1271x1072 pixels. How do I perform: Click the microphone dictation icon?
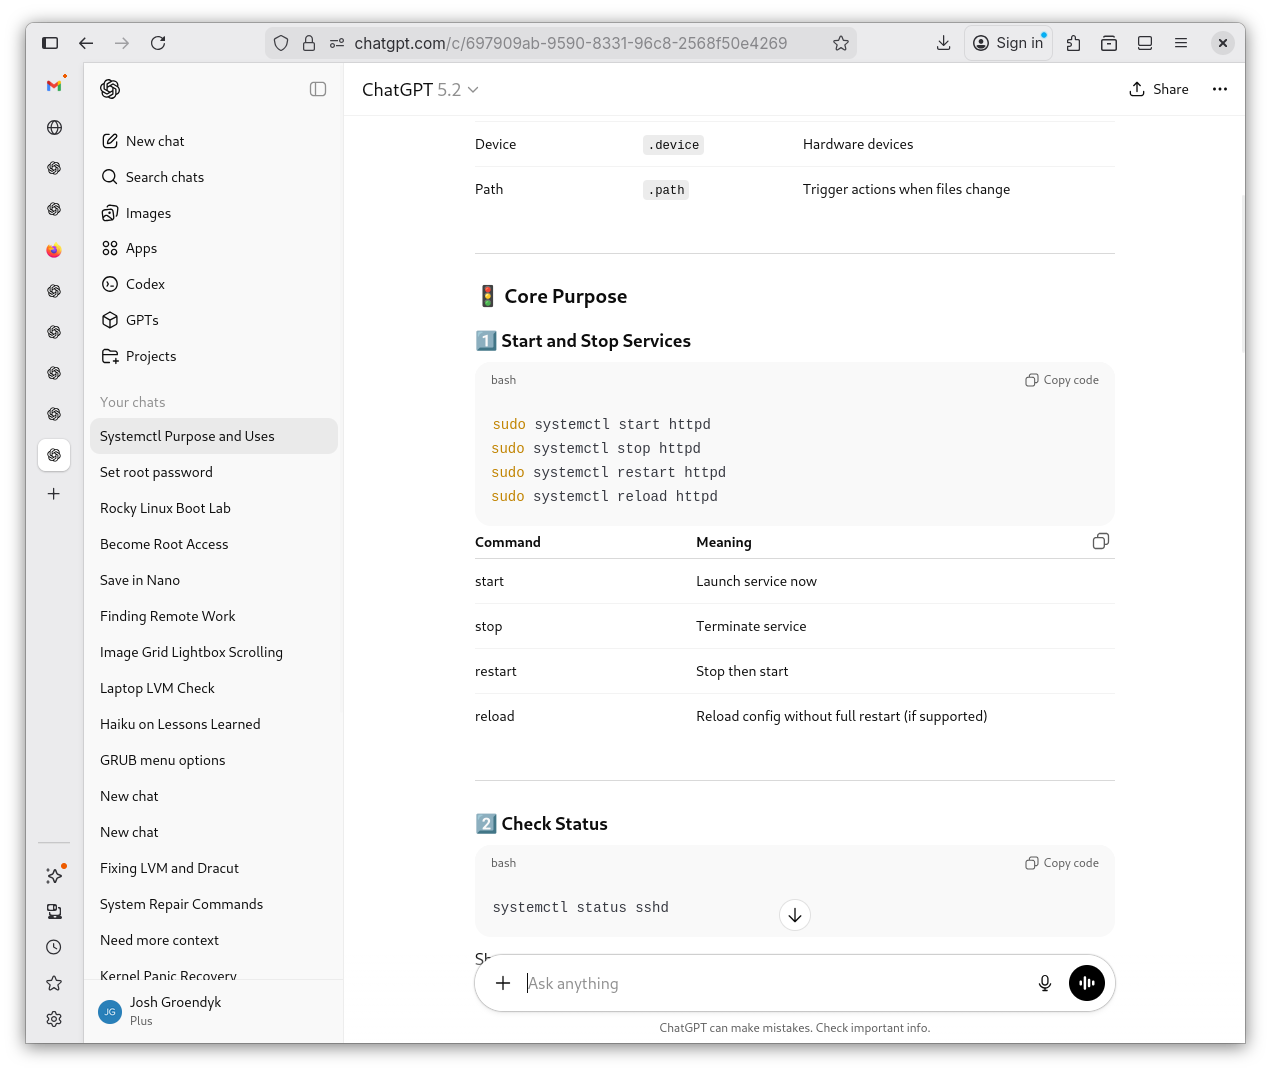[x=1044, y=983]
